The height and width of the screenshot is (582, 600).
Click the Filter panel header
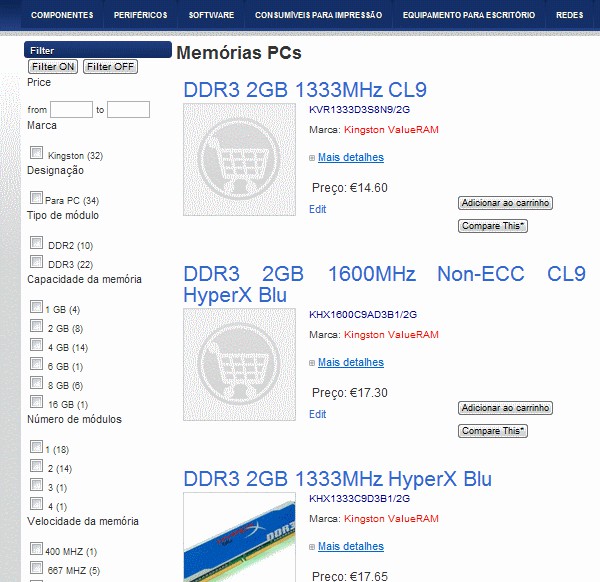pyautogui.click(x=98, y=50)
